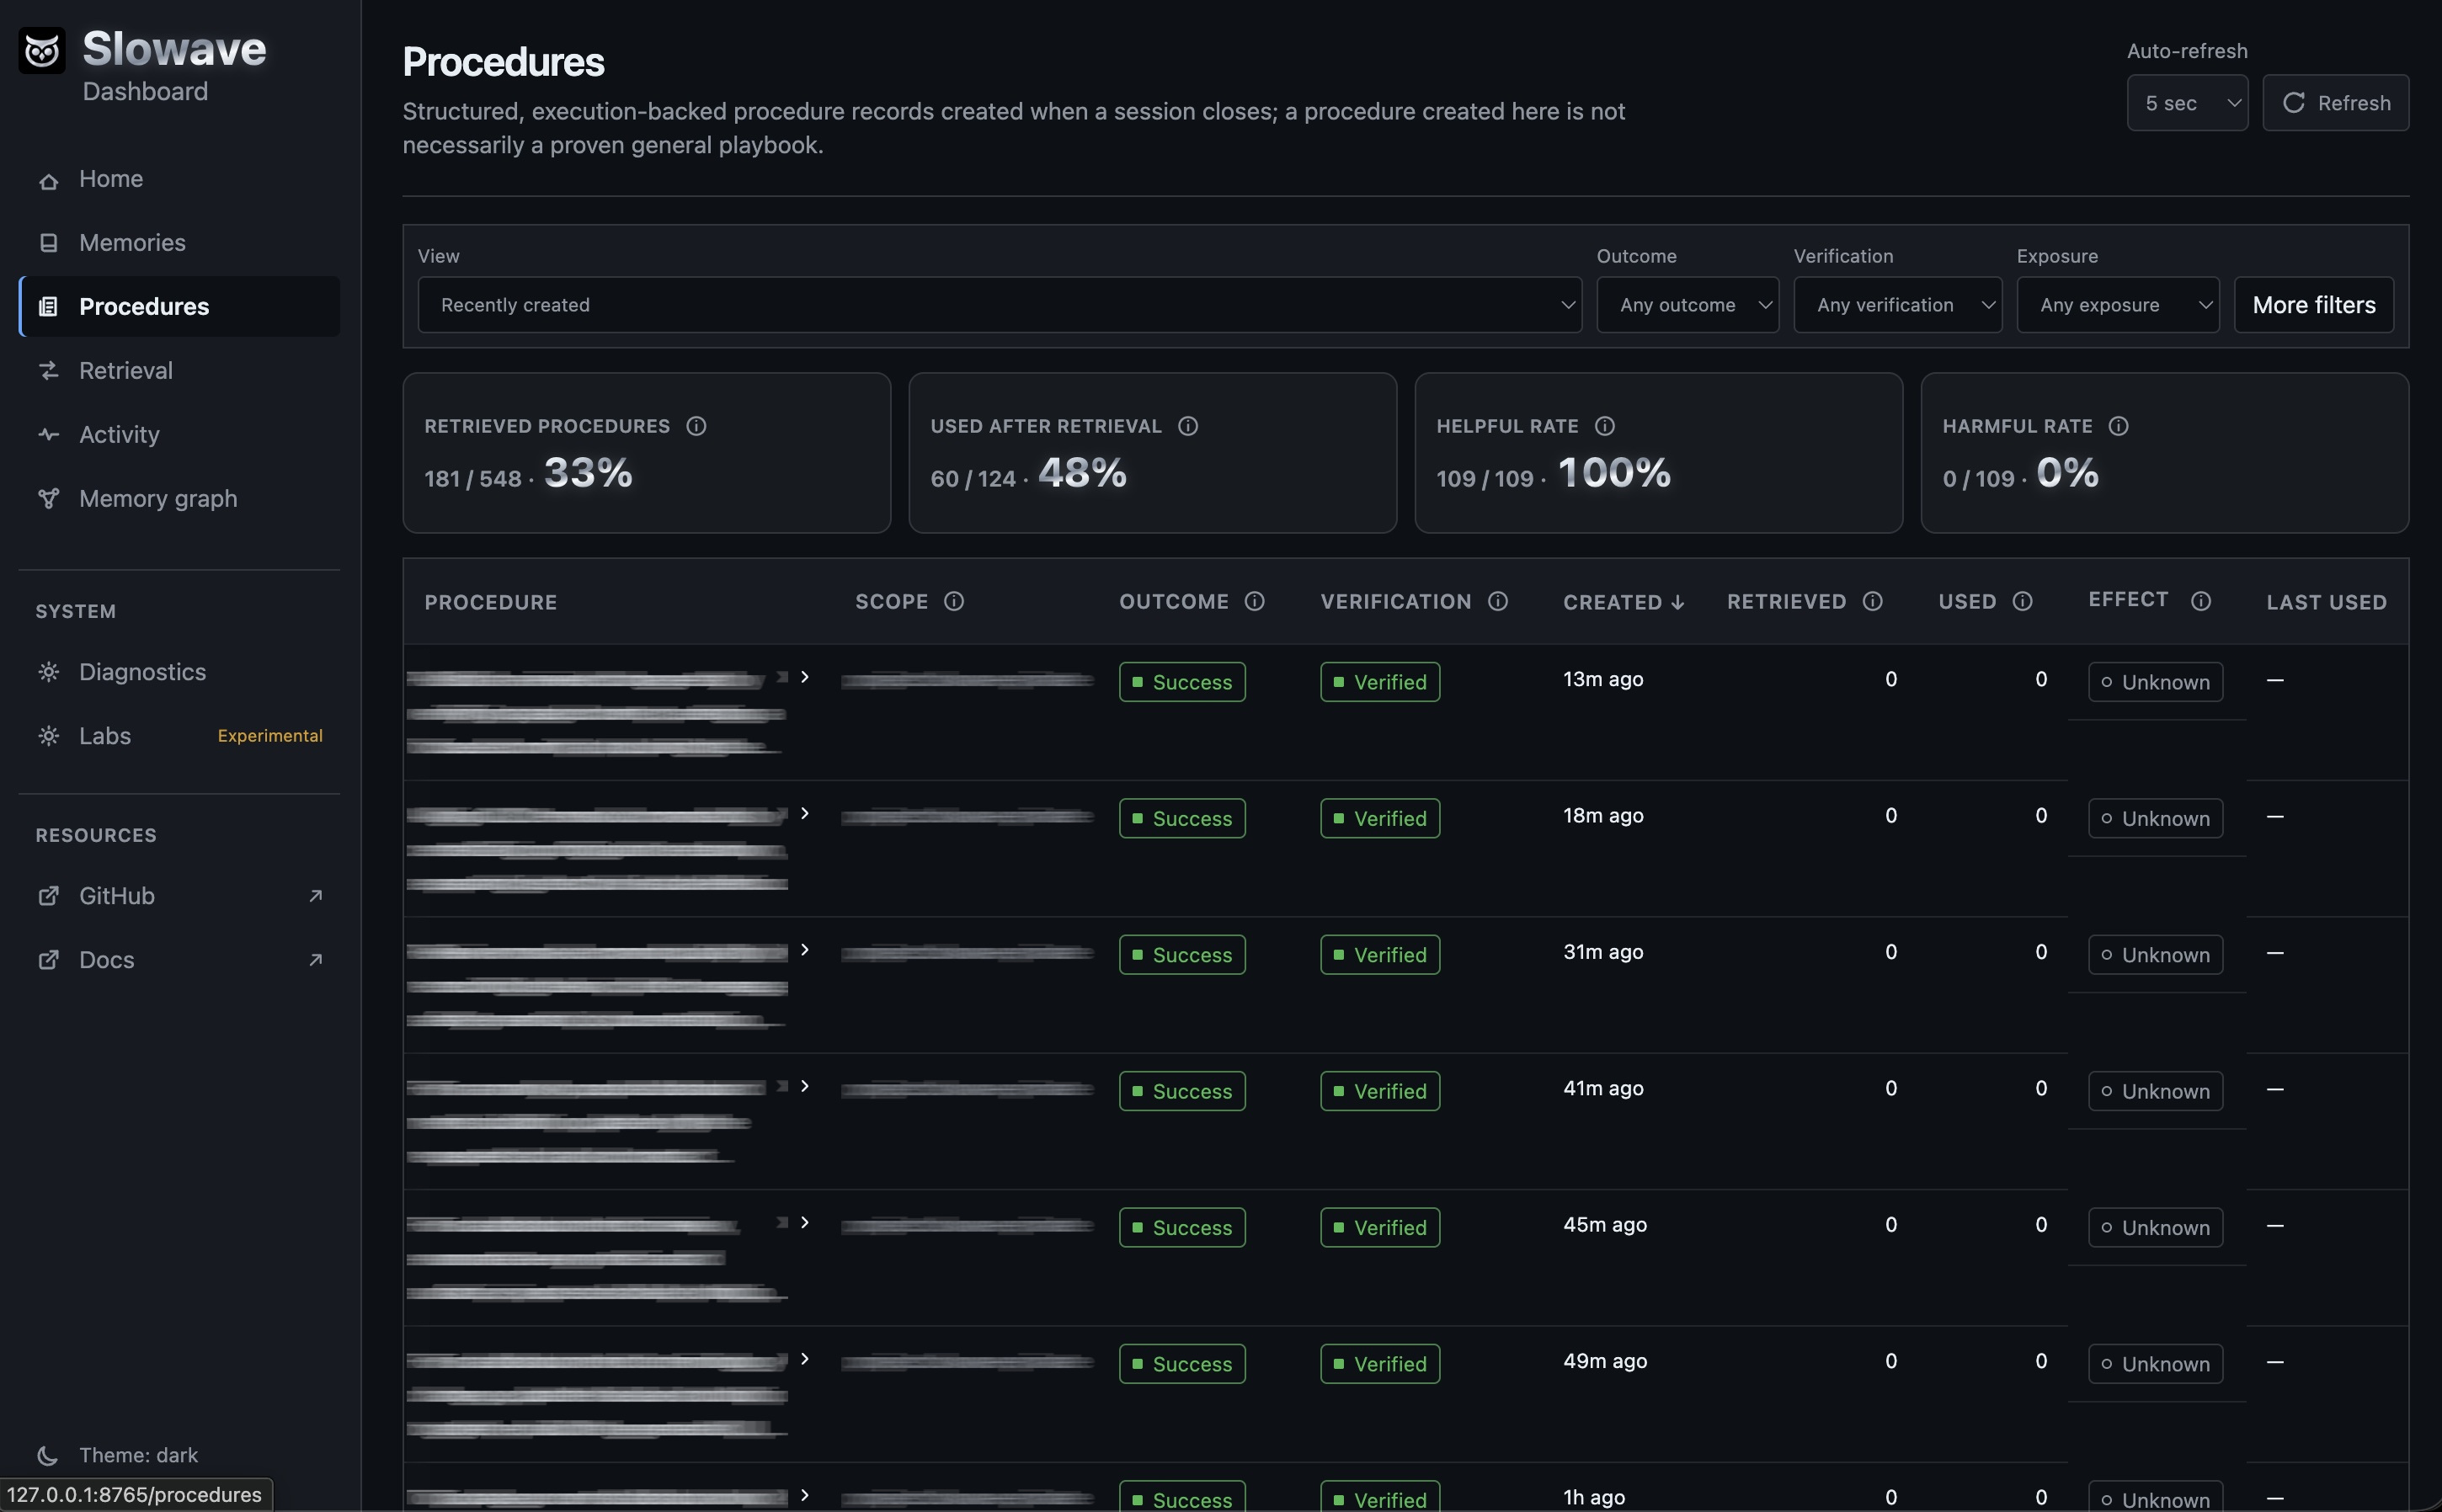Image resolution: width=2442 pixels, height=1512 pixels.
Task: Click the Diagnostics gear icon
Action: point(48,672)
